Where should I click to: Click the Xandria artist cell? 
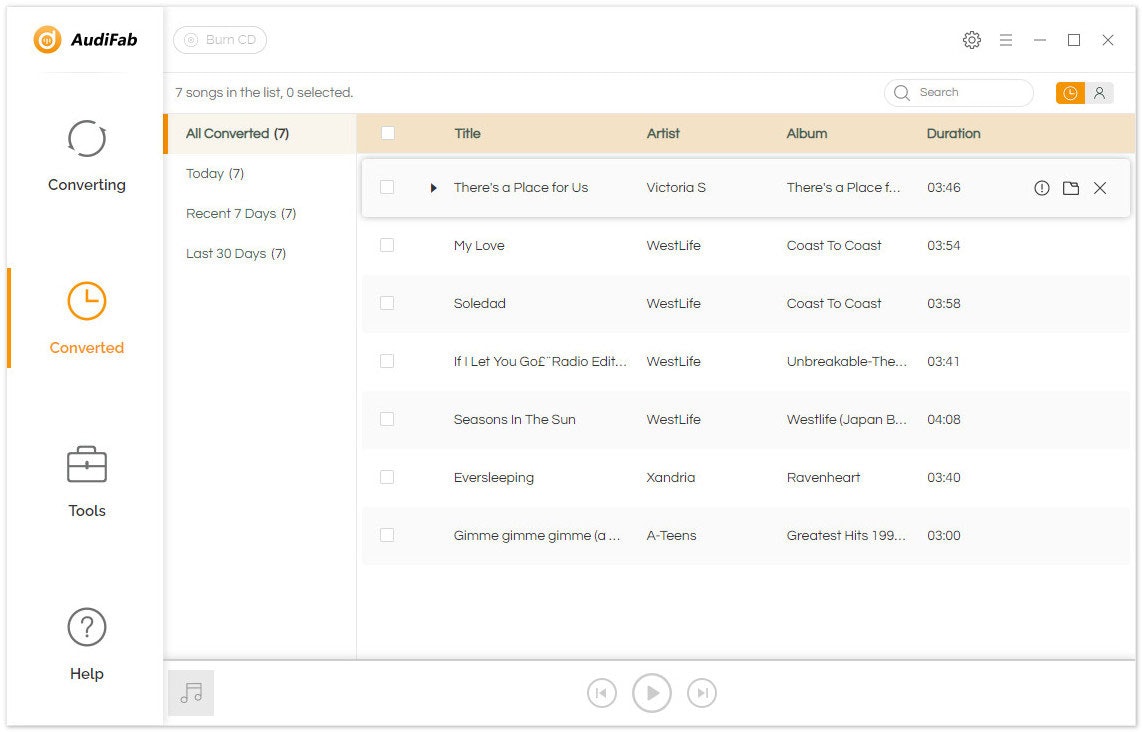click(671, 478)
